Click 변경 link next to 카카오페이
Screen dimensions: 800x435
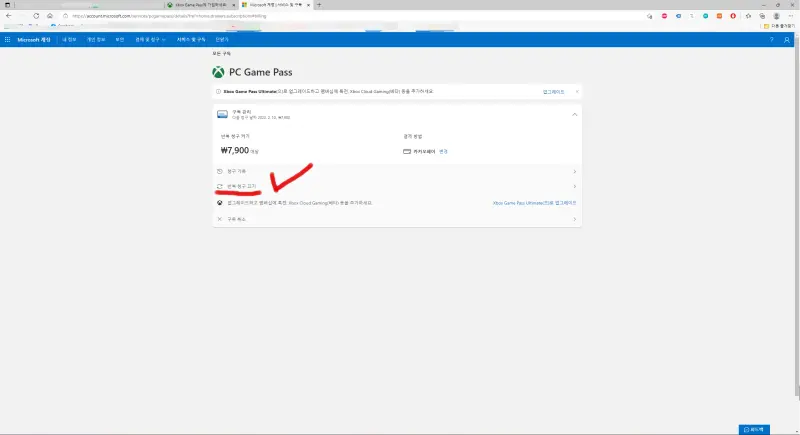(x=443, y=151)
